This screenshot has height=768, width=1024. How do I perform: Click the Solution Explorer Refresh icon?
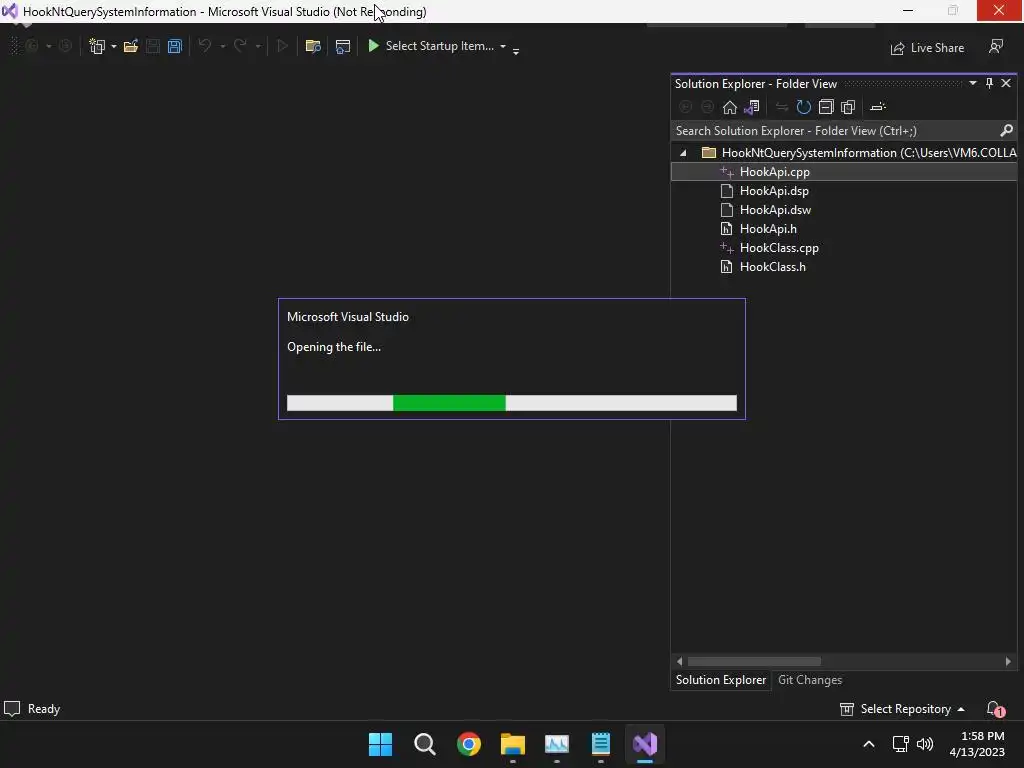point(804,107)
